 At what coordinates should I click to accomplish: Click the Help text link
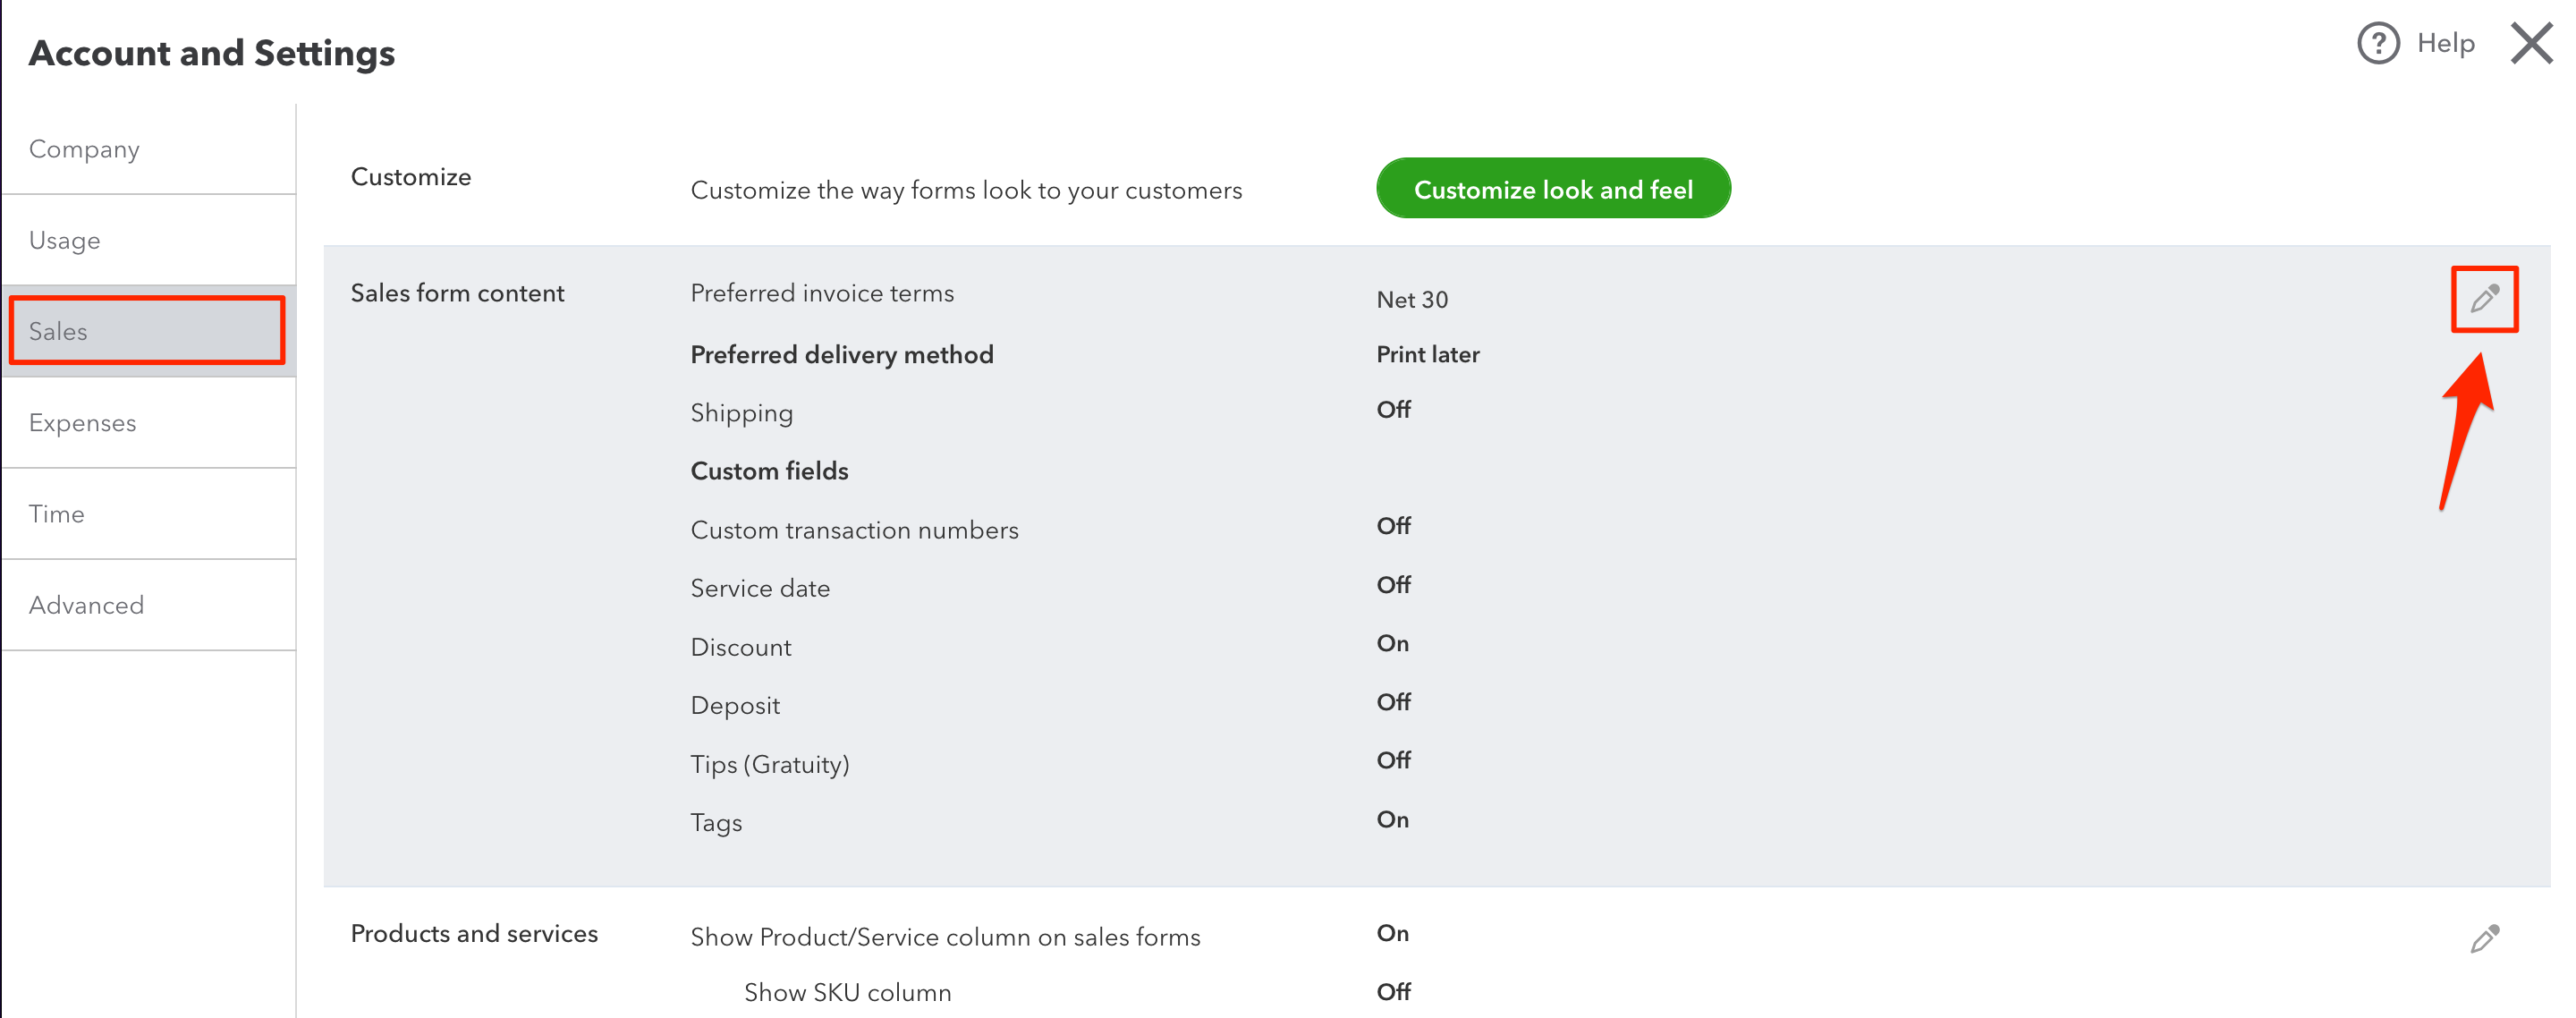[2445, 43]
